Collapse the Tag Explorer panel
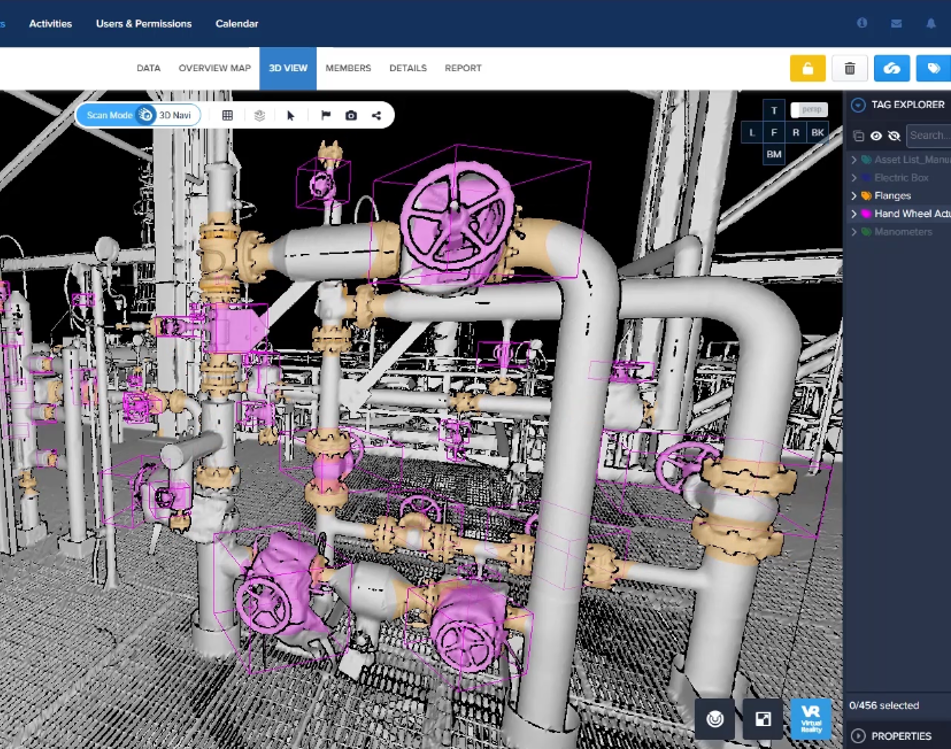The height and width of the screenshot is (749, 951). [x=858, y=105]
